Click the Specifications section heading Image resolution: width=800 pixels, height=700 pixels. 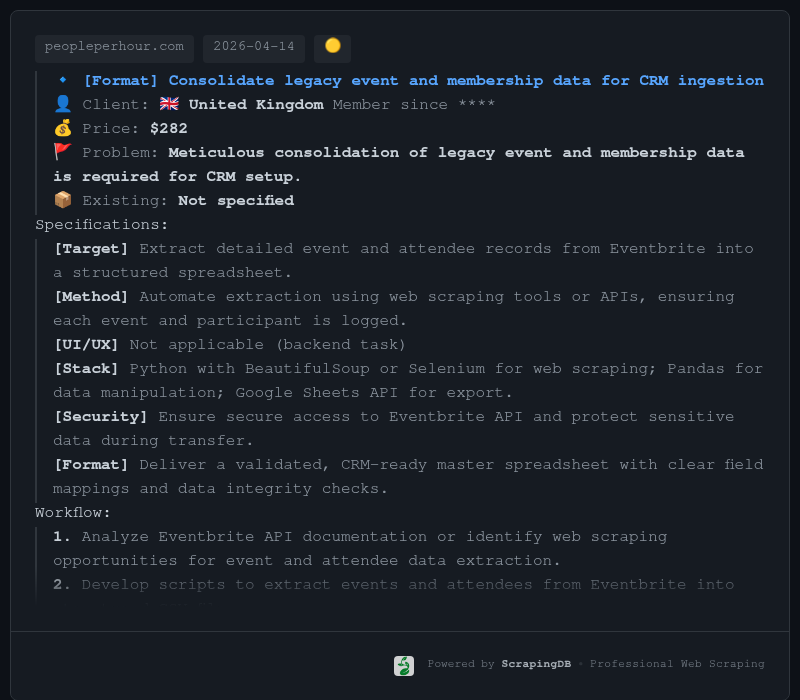click(x=102, y=224)
